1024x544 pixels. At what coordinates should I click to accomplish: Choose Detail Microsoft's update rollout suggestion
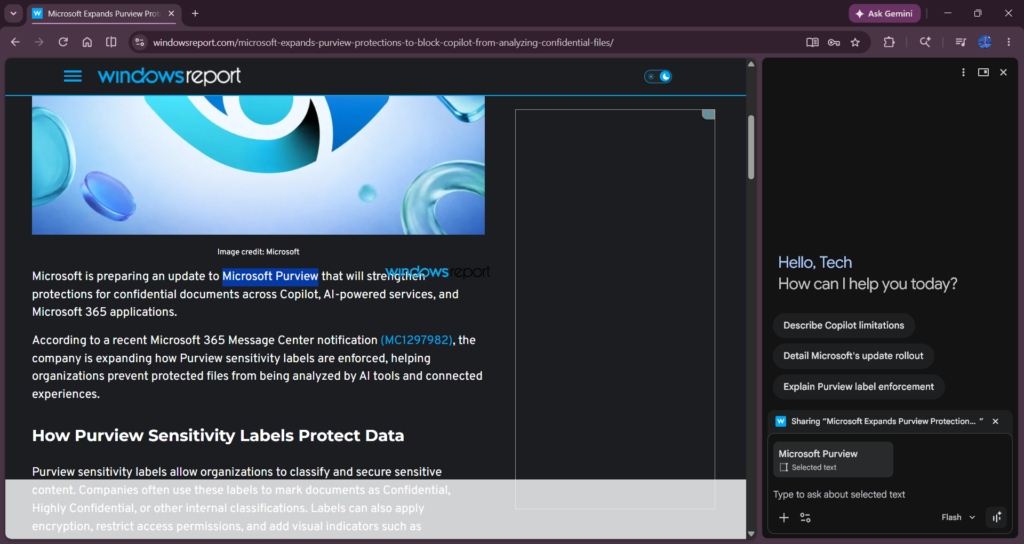click(853, 356)
